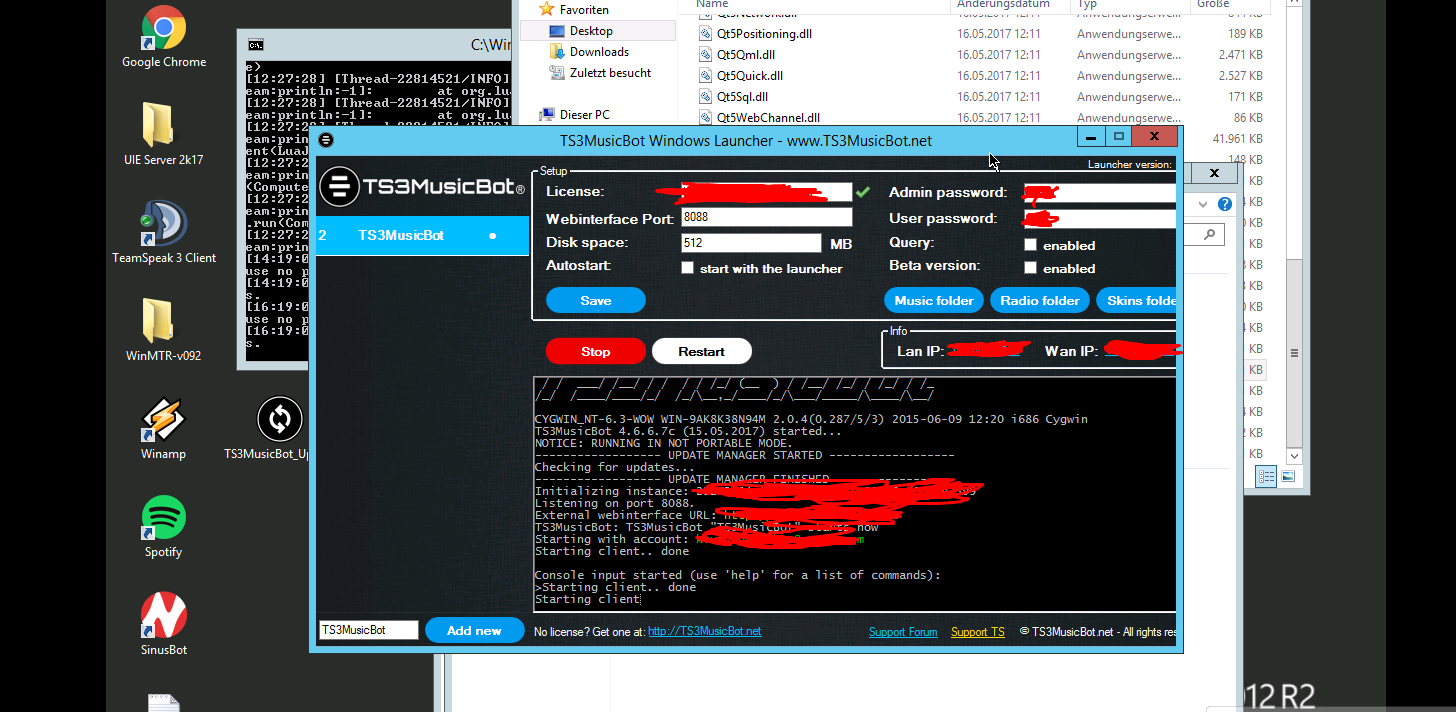This screenshot has height=712, width=1456.
Task: Click the License key input field
Action: pyautogui.click(x=766, y=192)
